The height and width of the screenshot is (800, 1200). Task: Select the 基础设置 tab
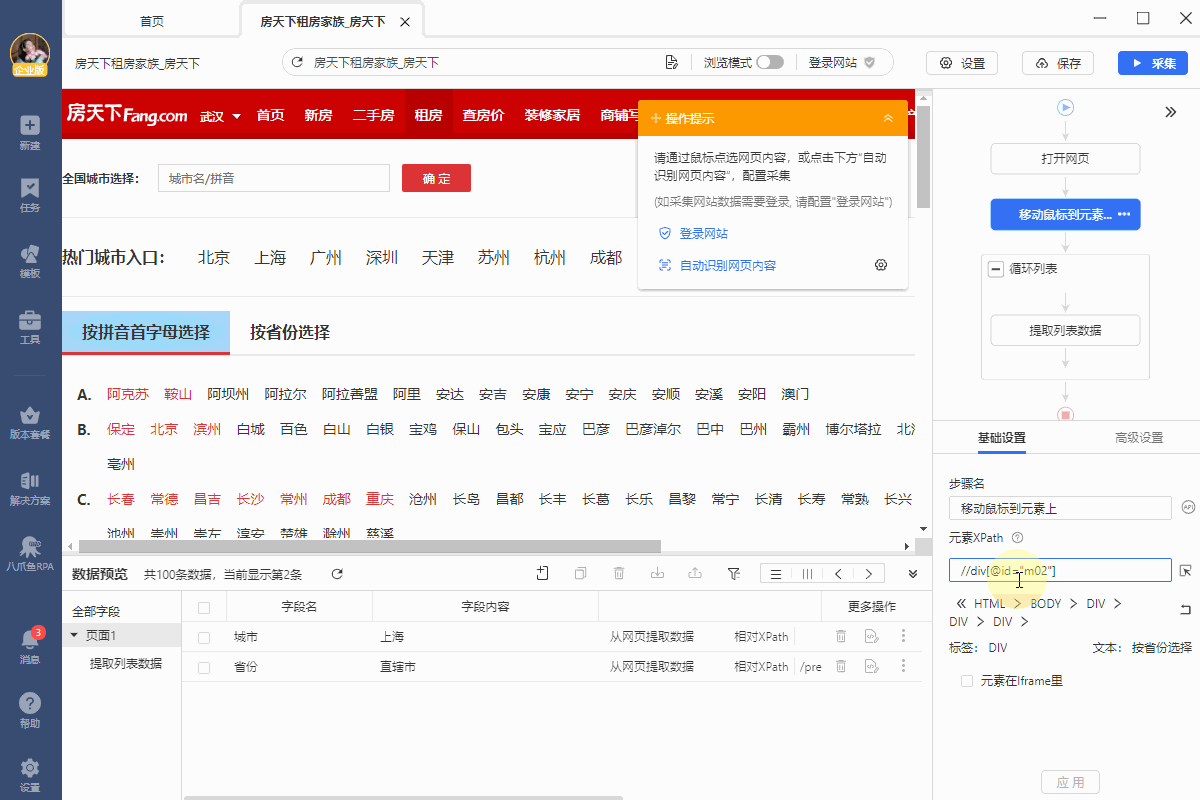pyautogui.click(x=1002, y=438)
